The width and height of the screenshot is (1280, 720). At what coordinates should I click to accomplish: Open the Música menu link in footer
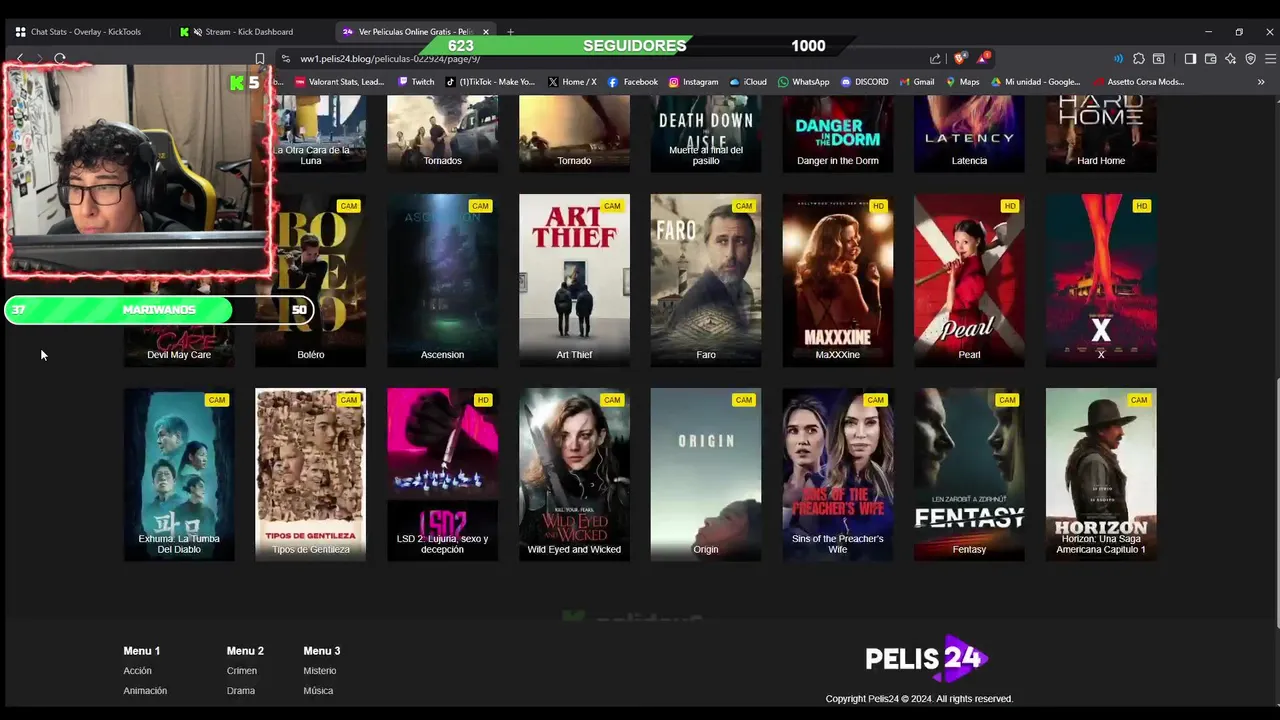[x=318, y=691]
